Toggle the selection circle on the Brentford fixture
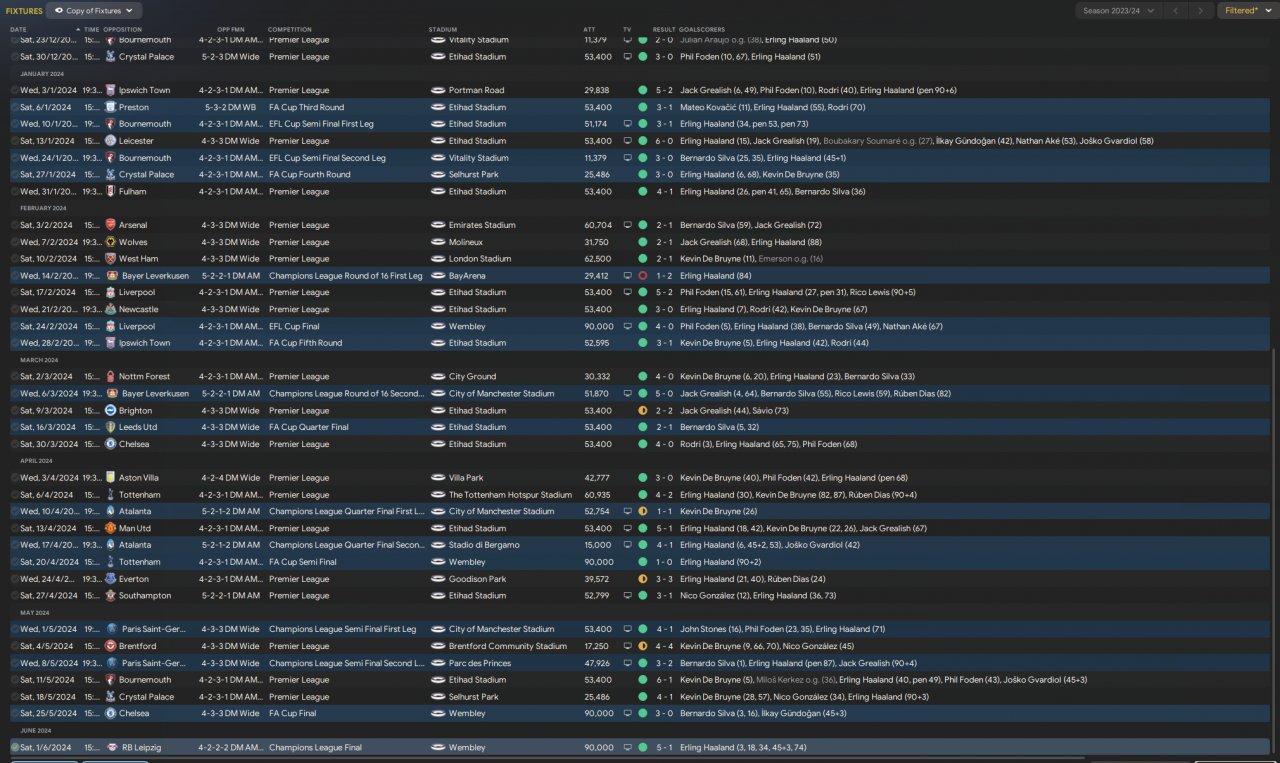The width and height of the screenshot is (1280, 763). (15, 646)
